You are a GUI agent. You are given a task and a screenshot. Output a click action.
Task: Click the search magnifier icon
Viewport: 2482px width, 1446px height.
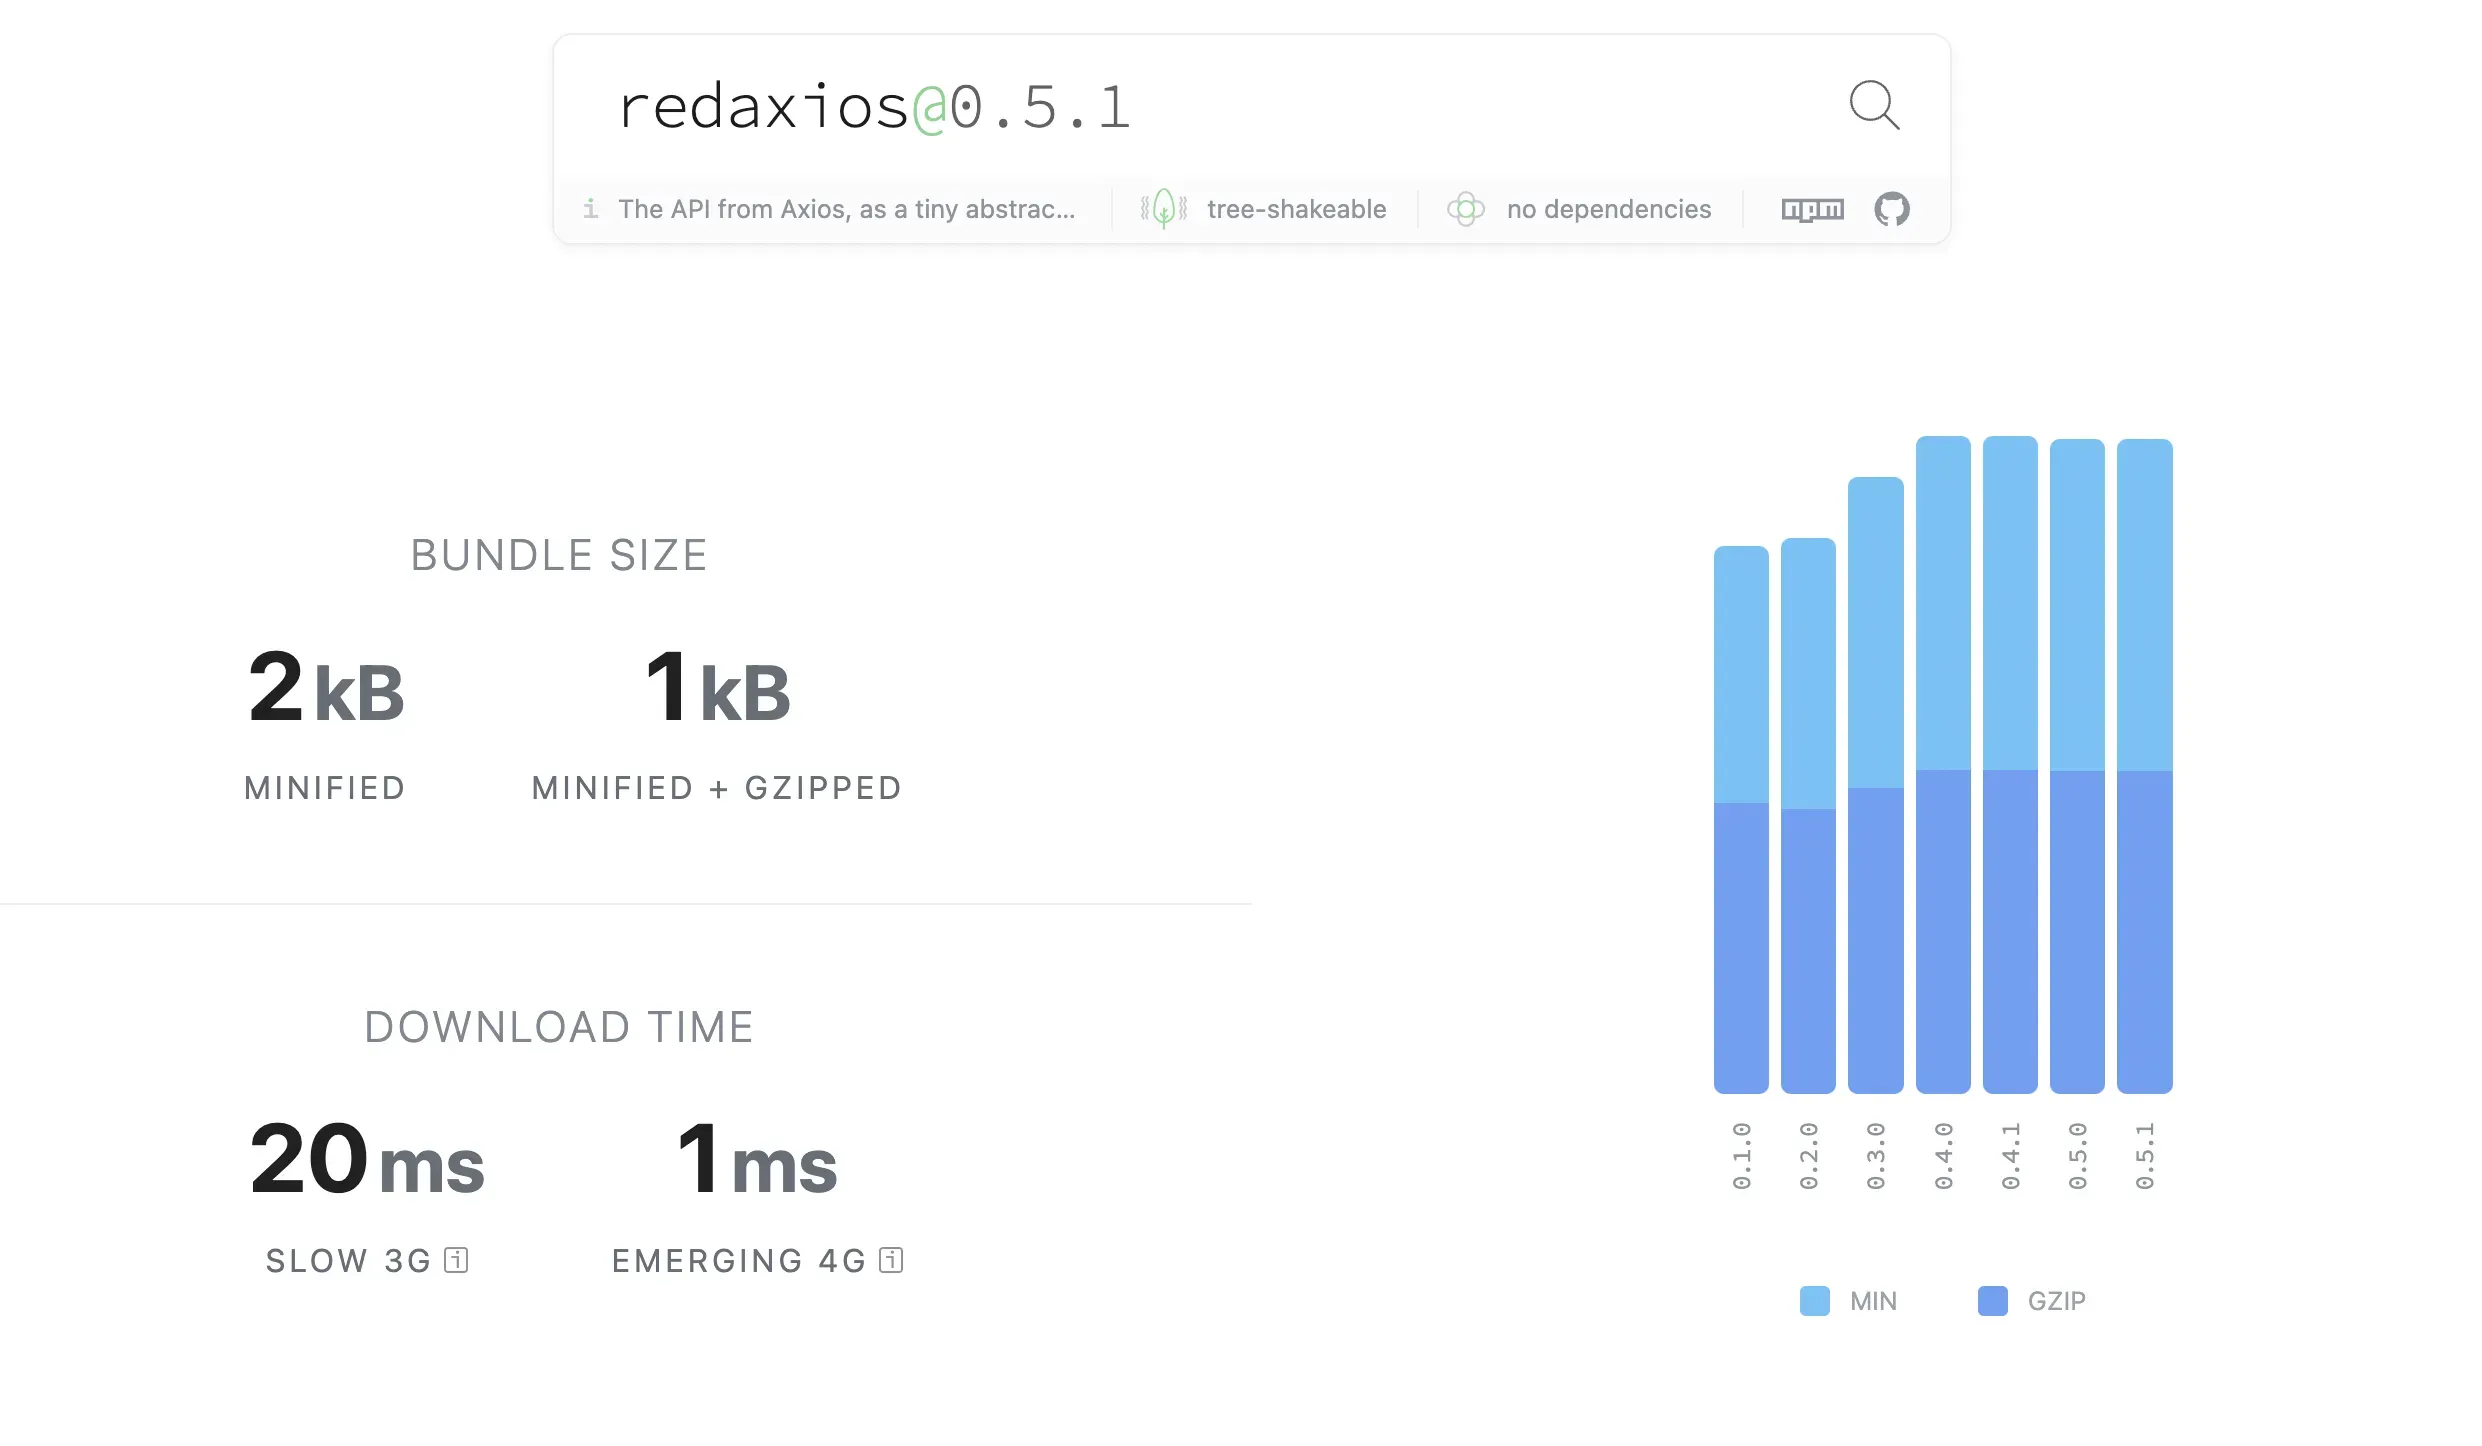(x=1875, y=105)
